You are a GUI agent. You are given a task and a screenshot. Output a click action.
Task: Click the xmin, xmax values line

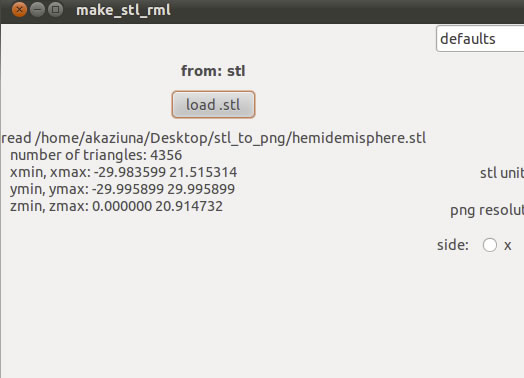tap(124, 172)
